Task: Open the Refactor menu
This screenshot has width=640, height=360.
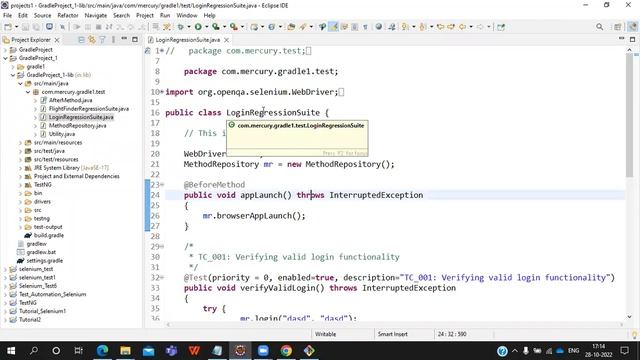Action: click(68, 16)
